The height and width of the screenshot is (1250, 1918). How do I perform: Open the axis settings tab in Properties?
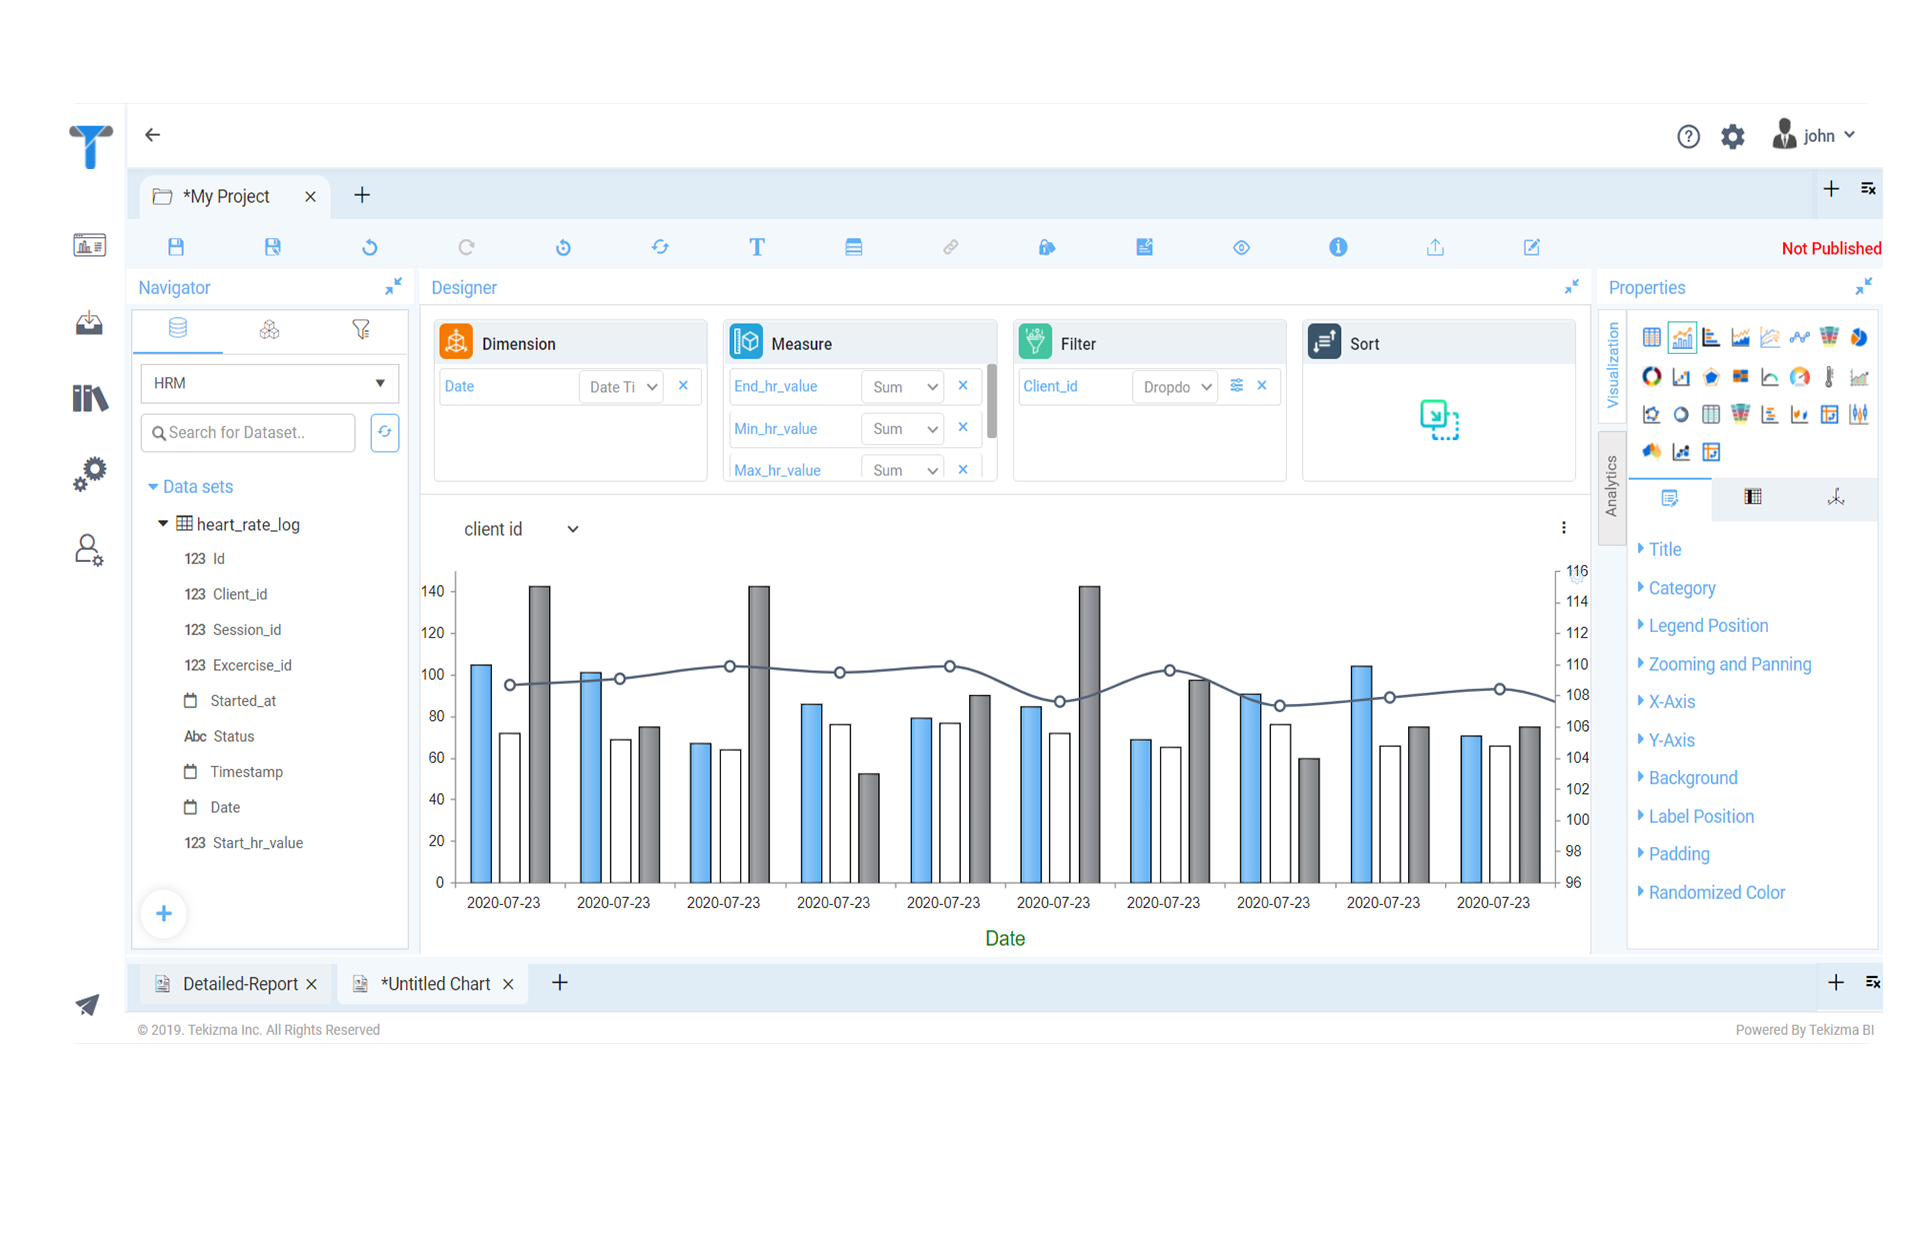[x=1836, y=498]
